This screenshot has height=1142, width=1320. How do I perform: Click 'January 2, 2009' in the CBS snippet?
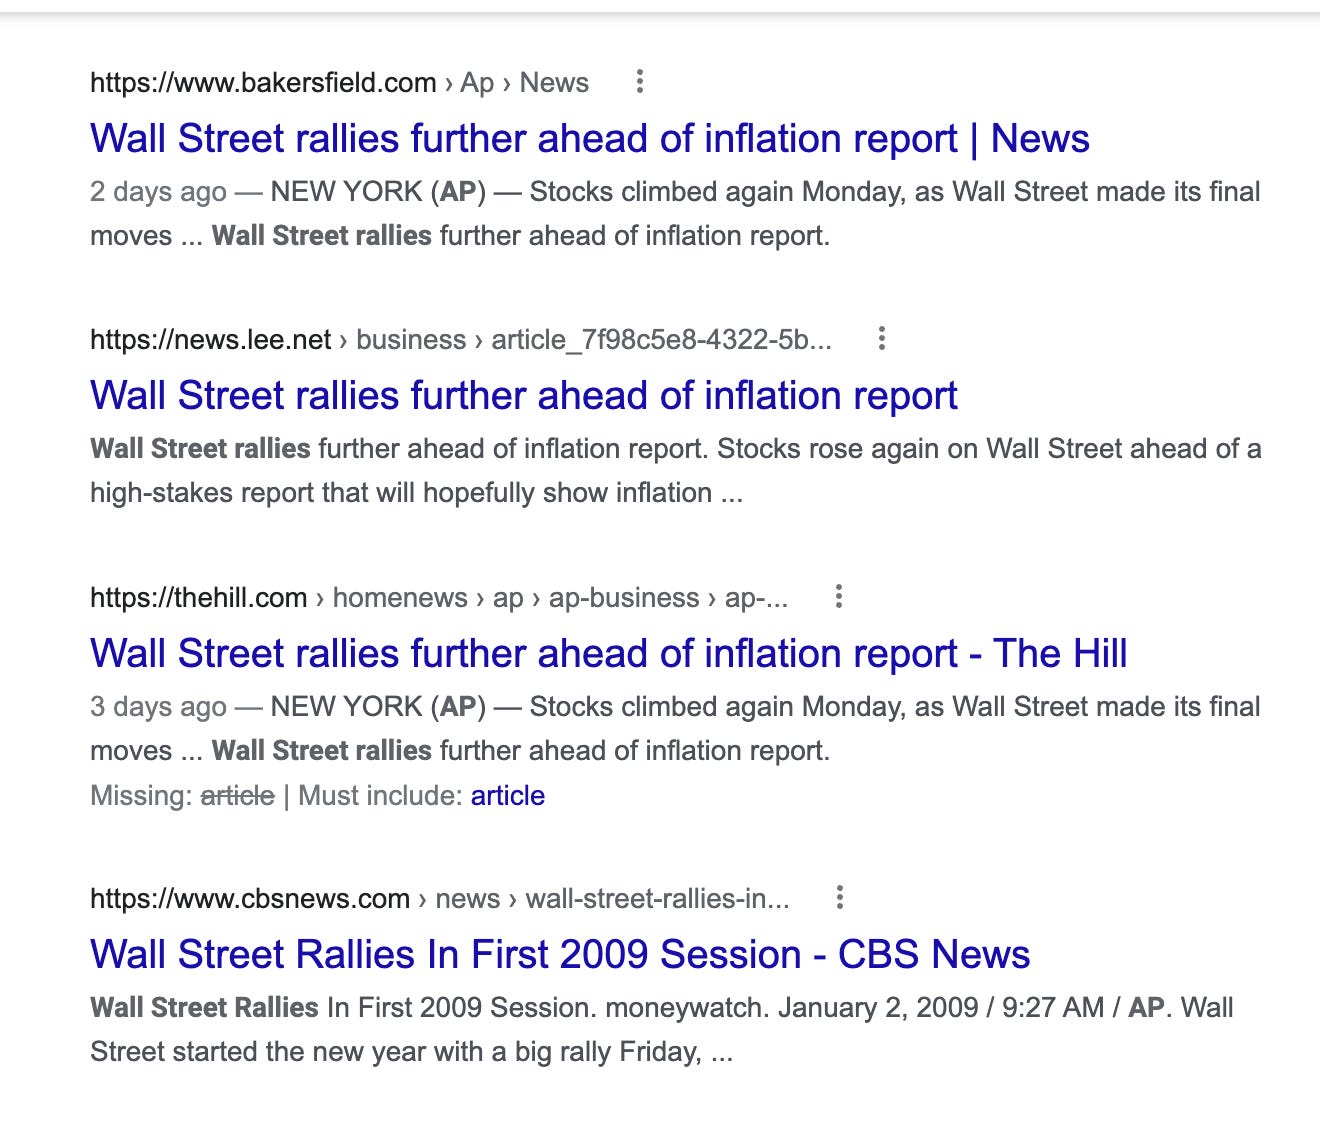coord(878,1007)
